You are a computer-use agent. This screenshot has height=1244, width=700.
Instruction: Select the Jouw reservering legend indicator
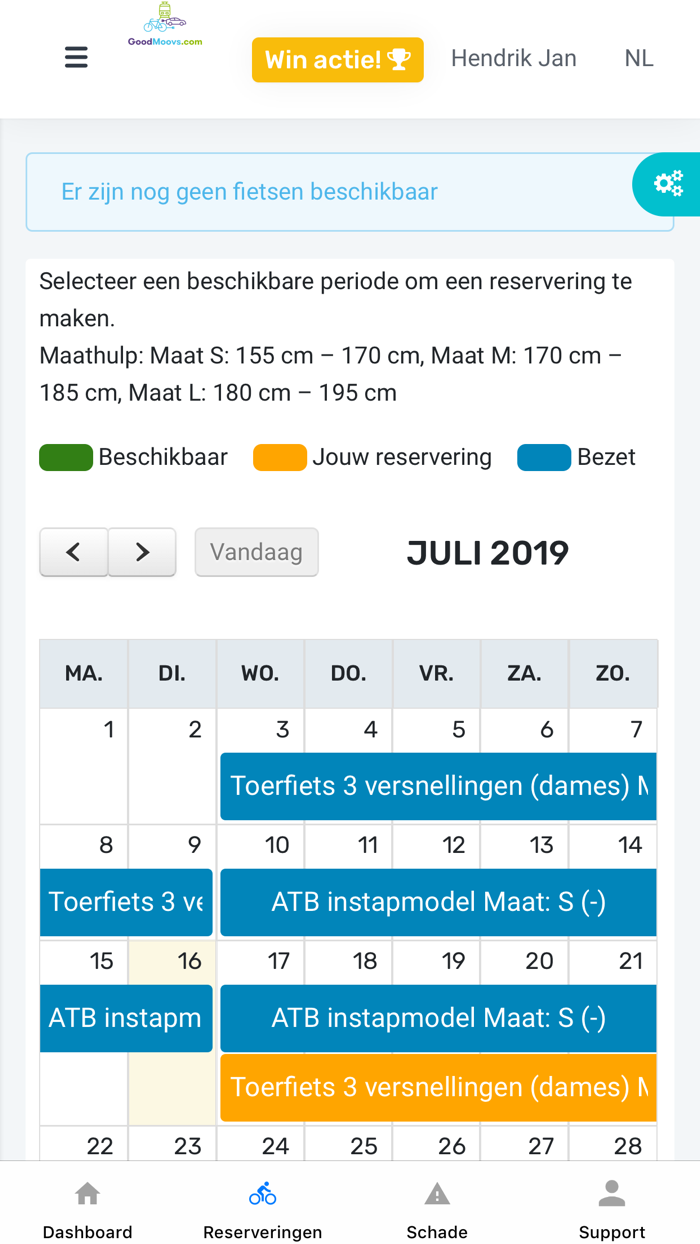tap(277, 457)
